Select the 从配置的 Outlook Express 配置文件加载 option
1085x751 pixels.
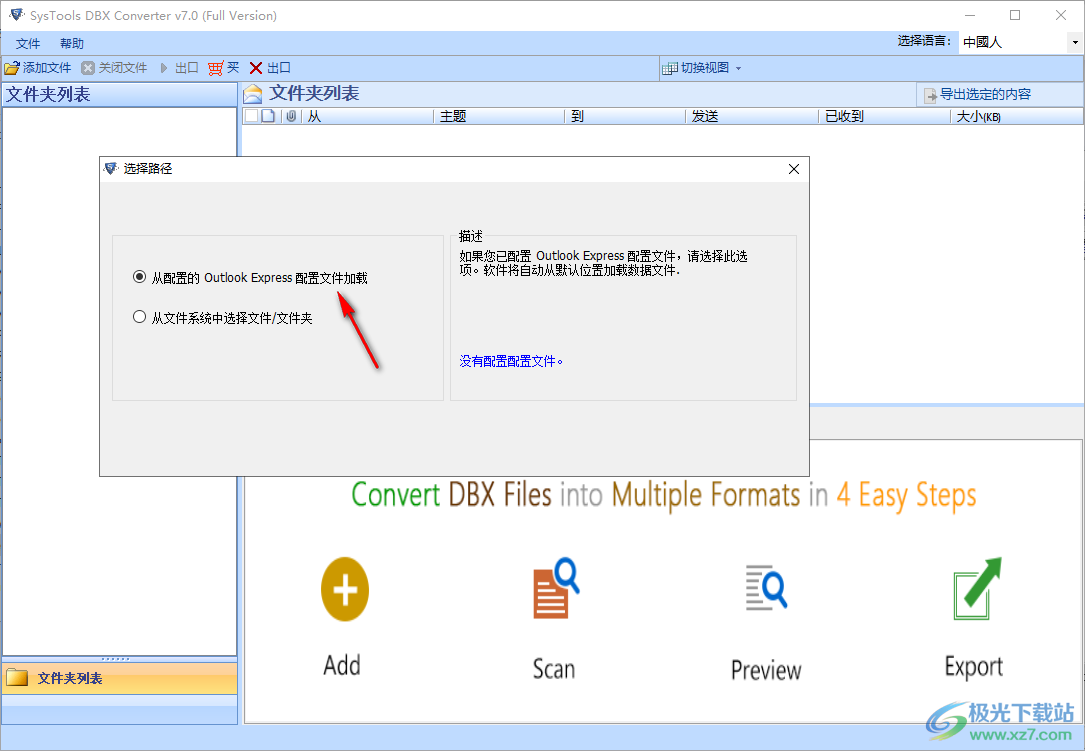pyautogui.click(x=139, y=277)
